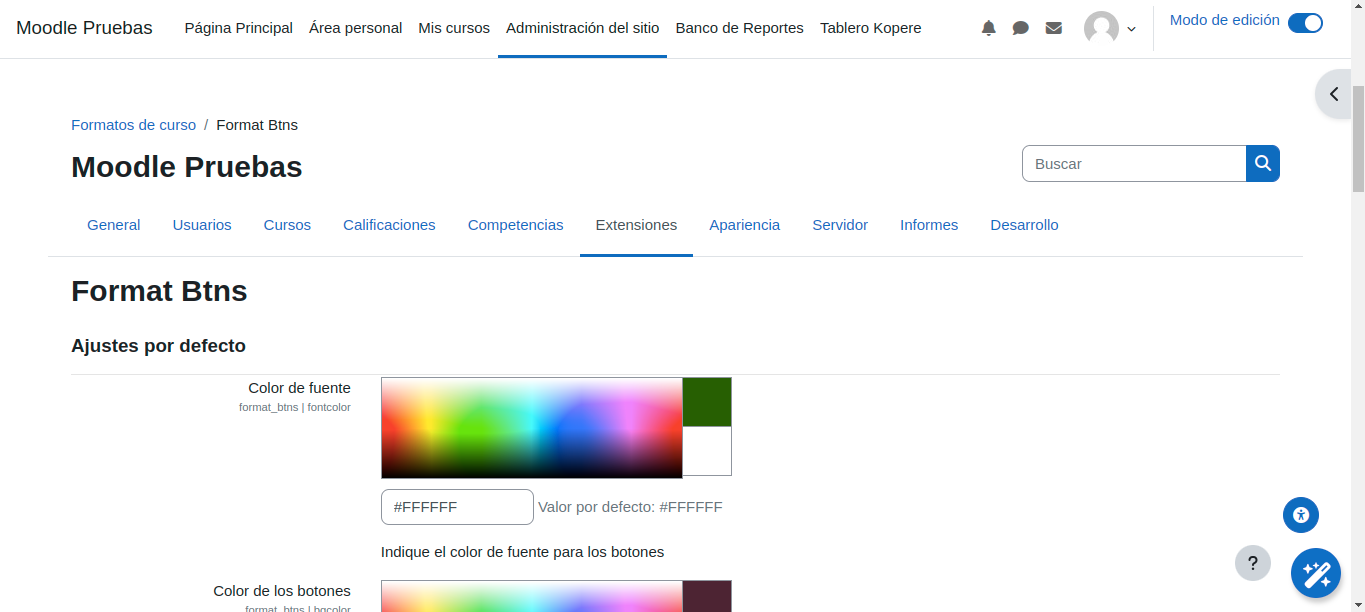Switch to the Usuarios tab
The image size is (1365, 612).
pyautogui.click(x=202, y=225)
